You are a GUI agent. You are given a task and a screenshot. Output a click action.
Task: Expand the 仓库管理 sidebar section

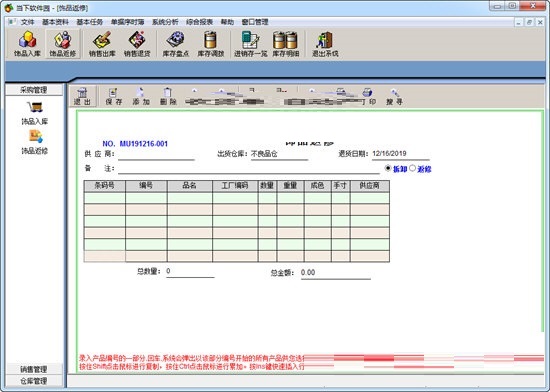pos(34,381)
